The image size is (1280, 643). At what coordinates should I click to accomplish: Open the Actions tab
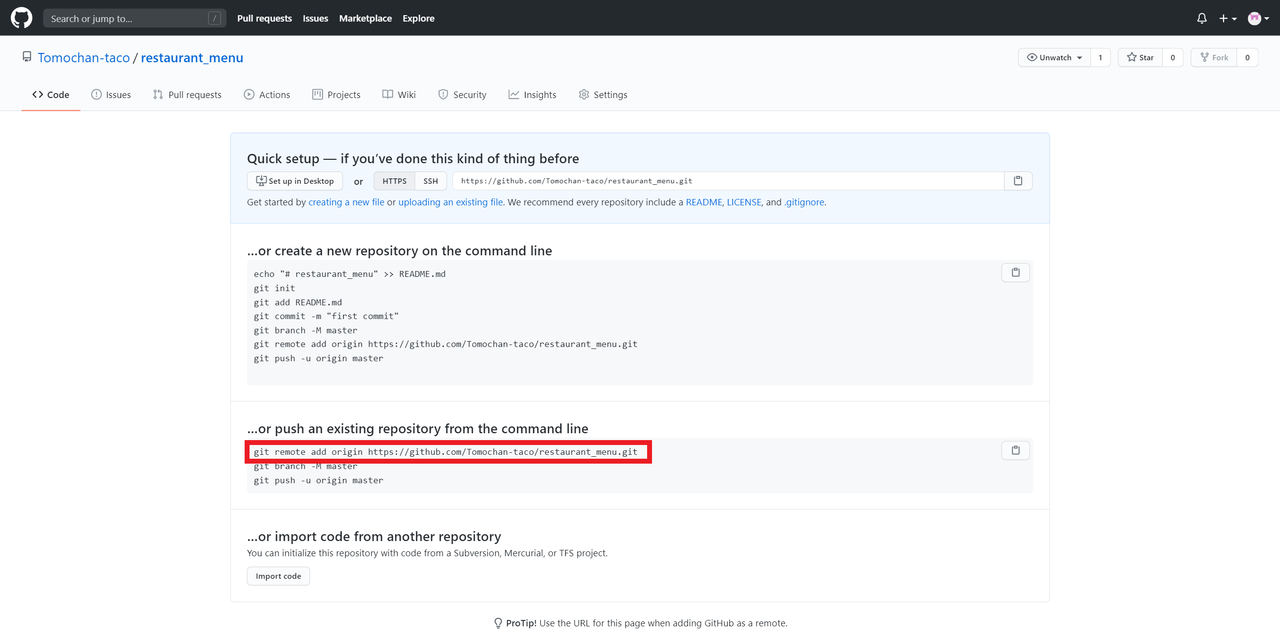267,95
